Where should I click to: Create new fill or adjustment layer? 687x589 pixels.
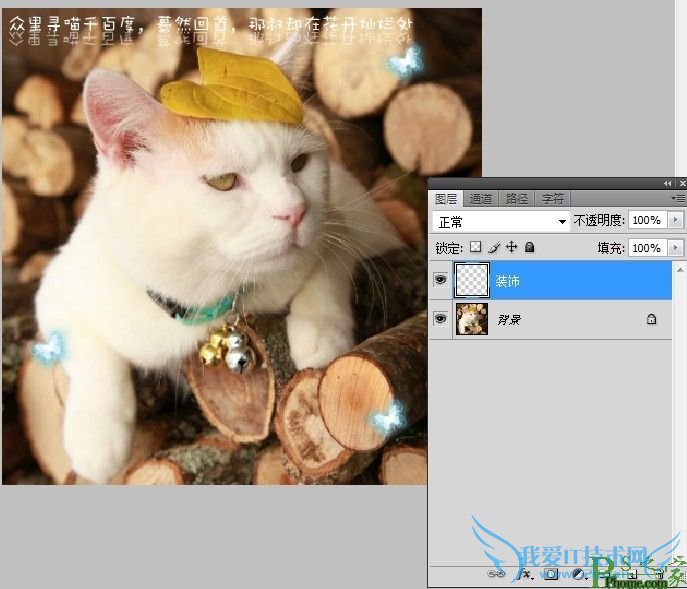(579, 574)
